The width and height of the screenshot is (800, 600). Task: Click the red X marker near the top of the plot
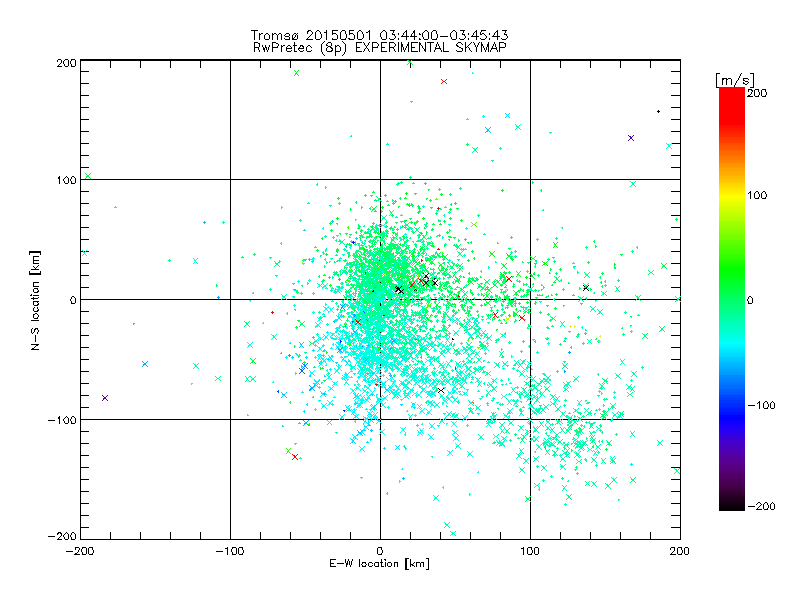coord(444,82)
